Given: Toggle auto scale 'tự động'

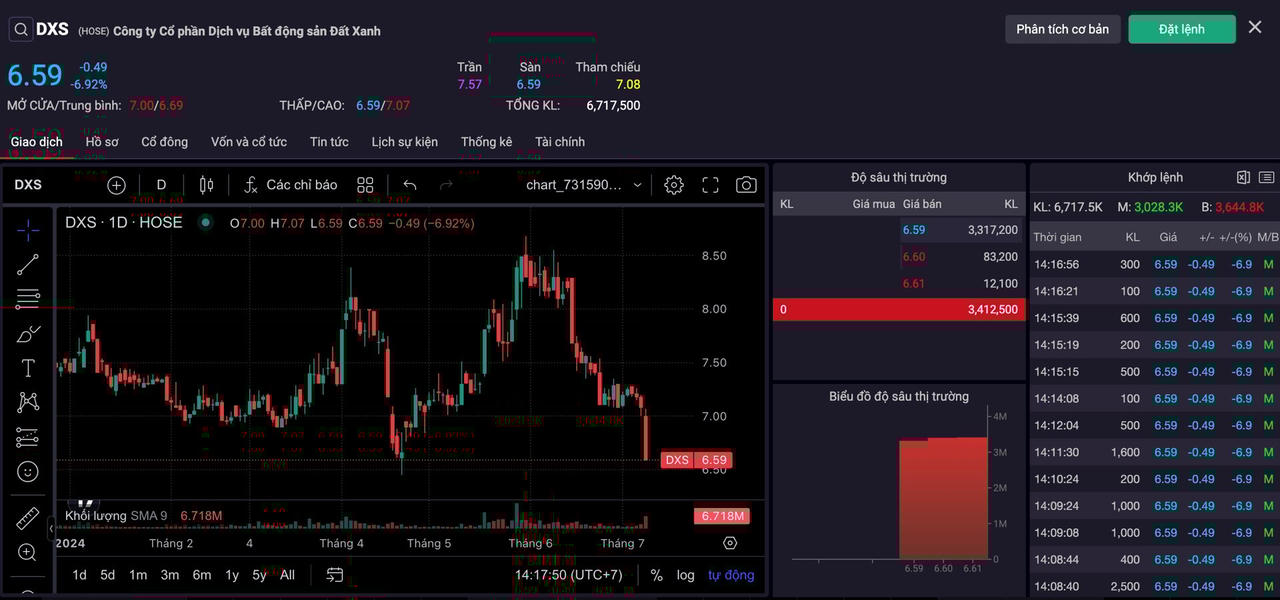Looking at the screenshot, I should (731, 575).
